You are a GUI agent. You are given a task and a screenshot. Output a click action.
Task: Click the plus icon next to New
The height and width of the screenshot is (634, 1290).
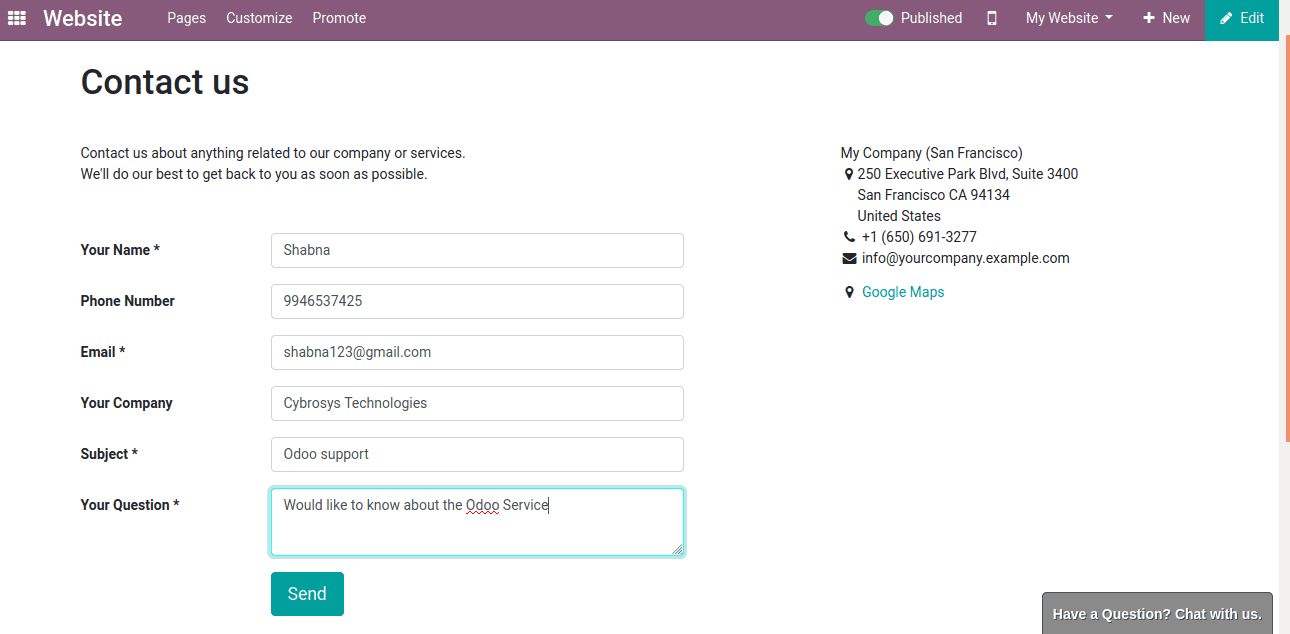[x=1149, y=18]
